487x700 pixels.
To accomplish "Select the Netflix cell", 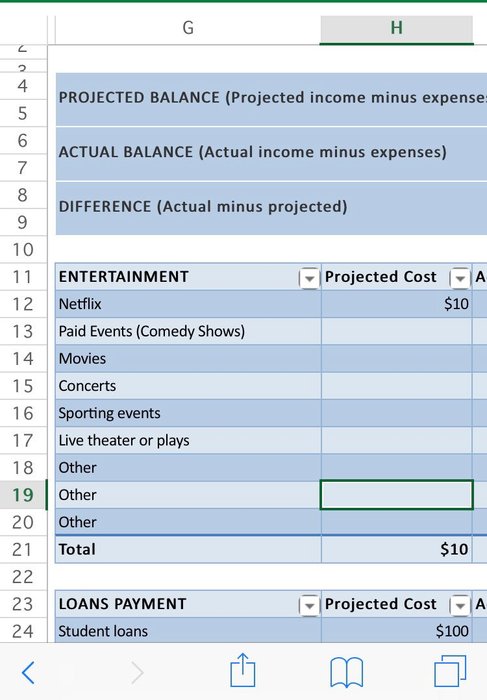I will pos(188,304).
